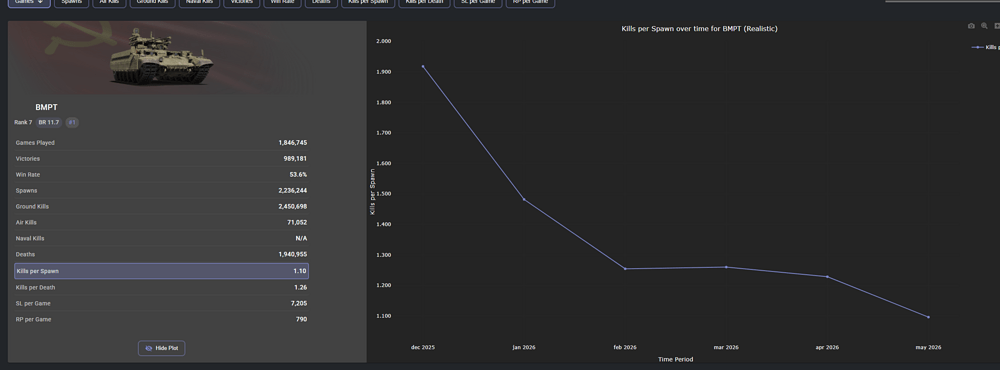1000x370 pixels.
Task: Click the jan 2026 data point
Action: pos(524,200)
